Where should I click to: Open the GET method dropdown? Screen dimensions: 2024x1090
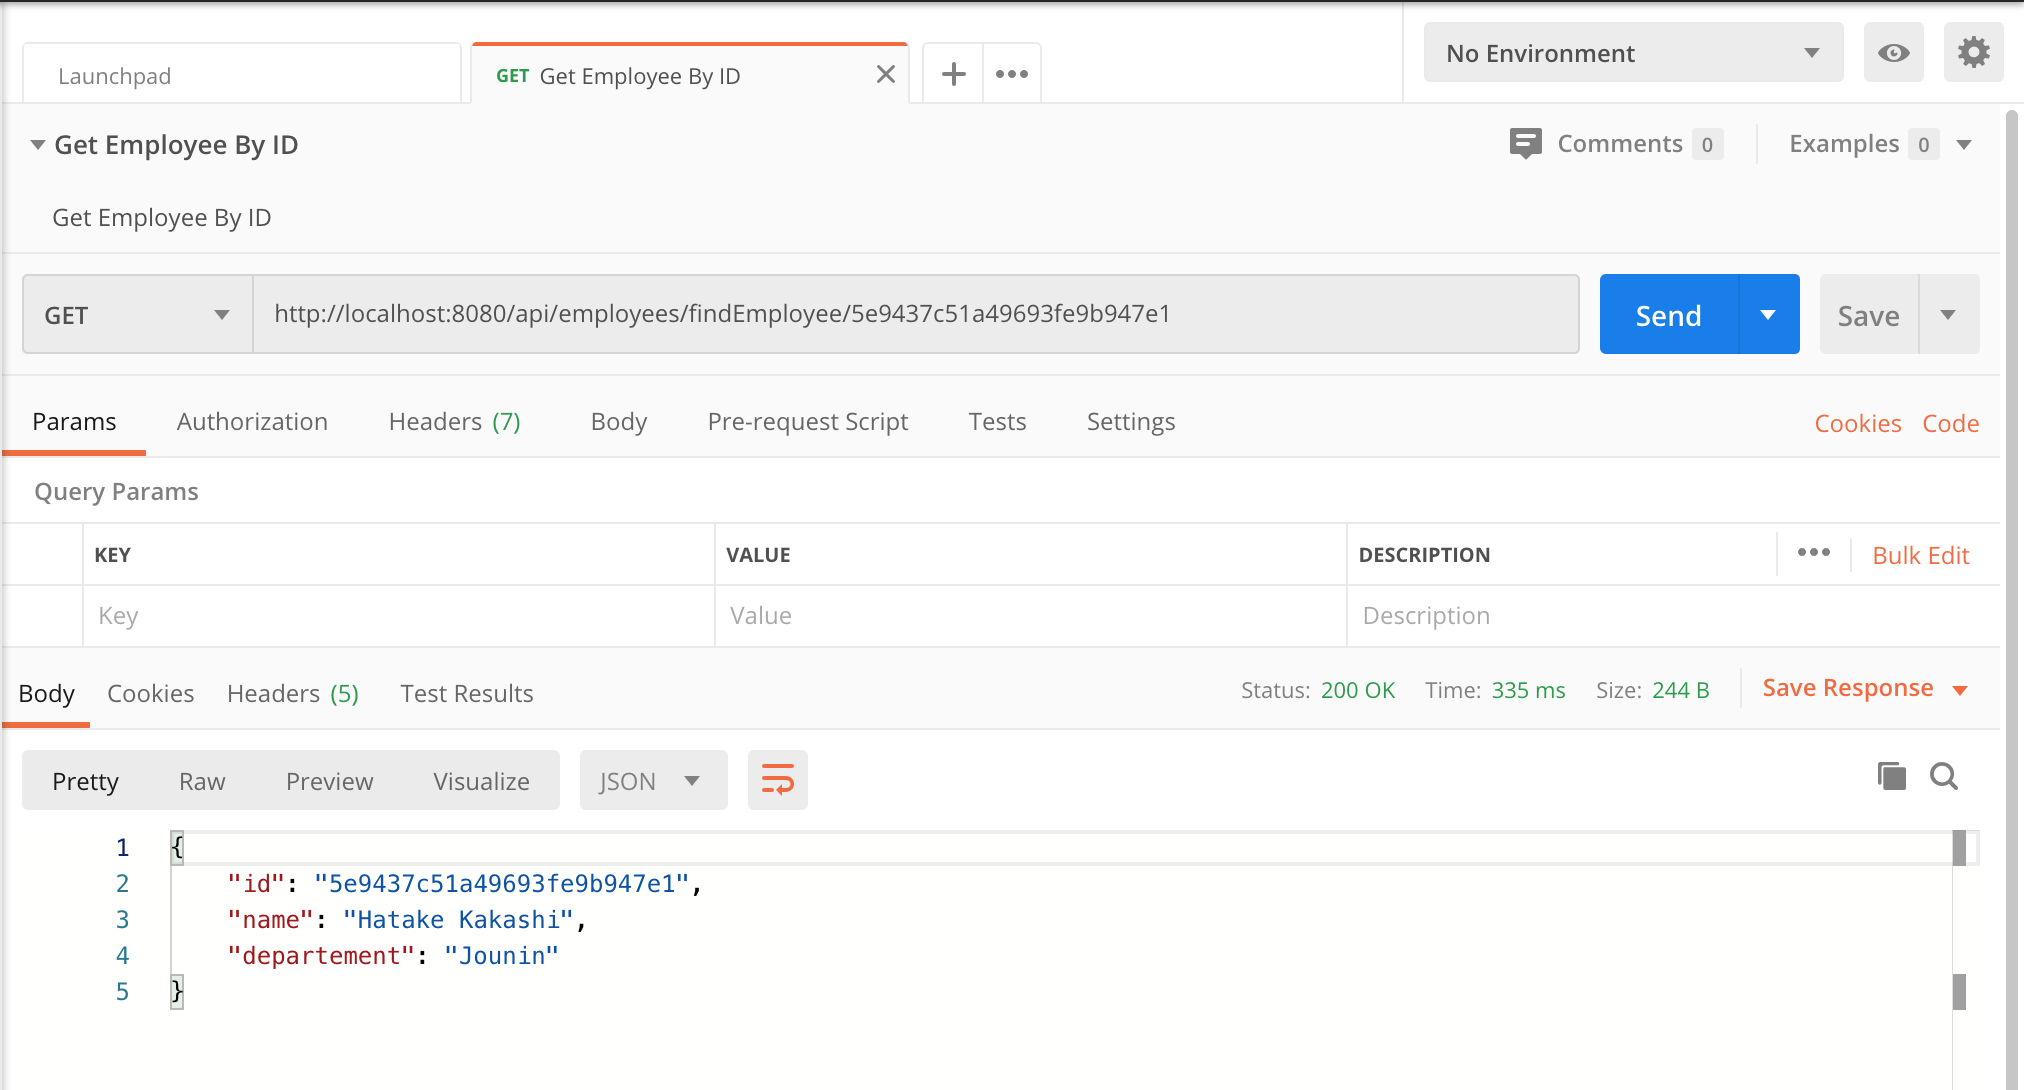[137, 315]
